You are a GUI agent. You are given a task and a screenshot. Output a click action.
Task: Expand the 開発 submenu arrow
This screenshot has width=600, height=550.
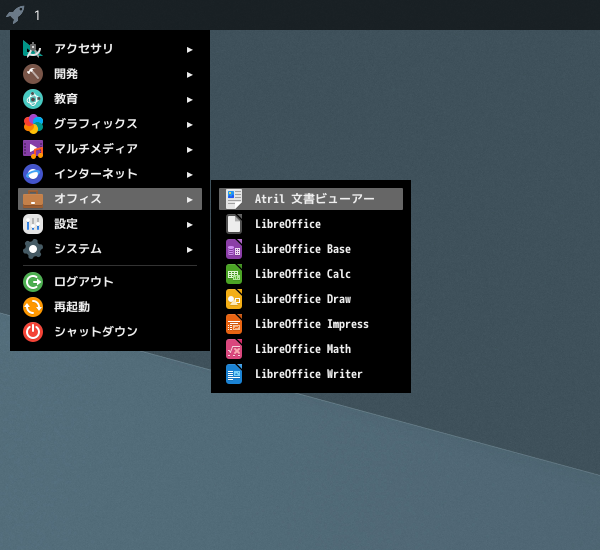189,75
